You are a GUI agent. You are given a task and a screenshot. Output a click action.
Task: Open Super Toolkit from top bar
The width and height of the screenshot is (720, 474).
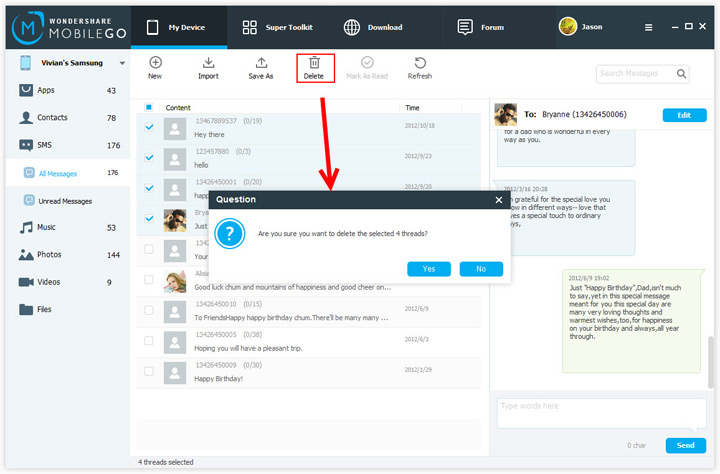pos(277,27)
